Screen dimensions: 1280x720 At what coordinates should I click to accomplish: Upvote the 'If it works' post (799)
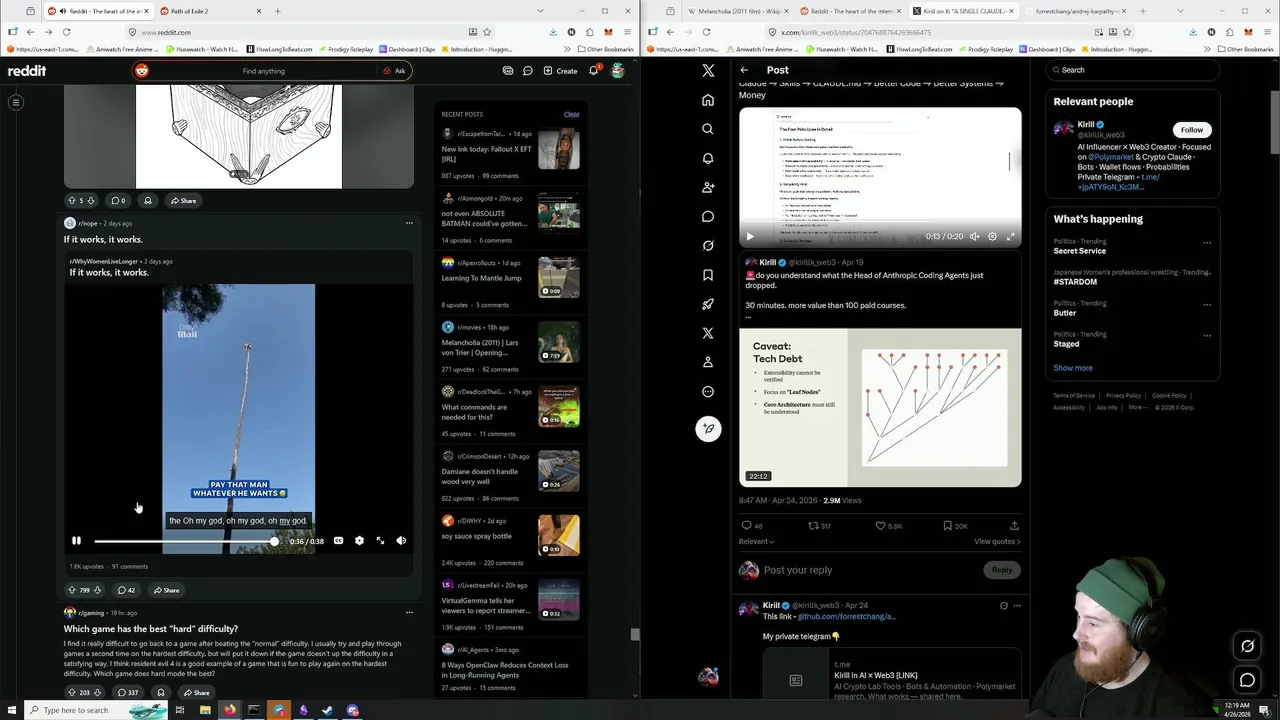point(74,590)
